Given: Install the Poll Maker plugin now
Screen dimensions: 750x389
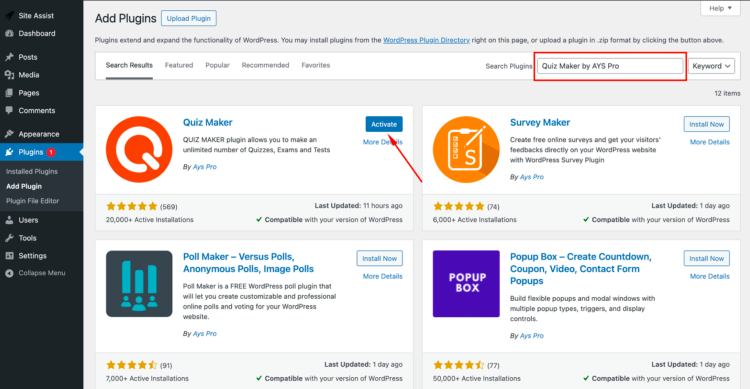Looking at the screenshot, I should click(x=379, y=258).
